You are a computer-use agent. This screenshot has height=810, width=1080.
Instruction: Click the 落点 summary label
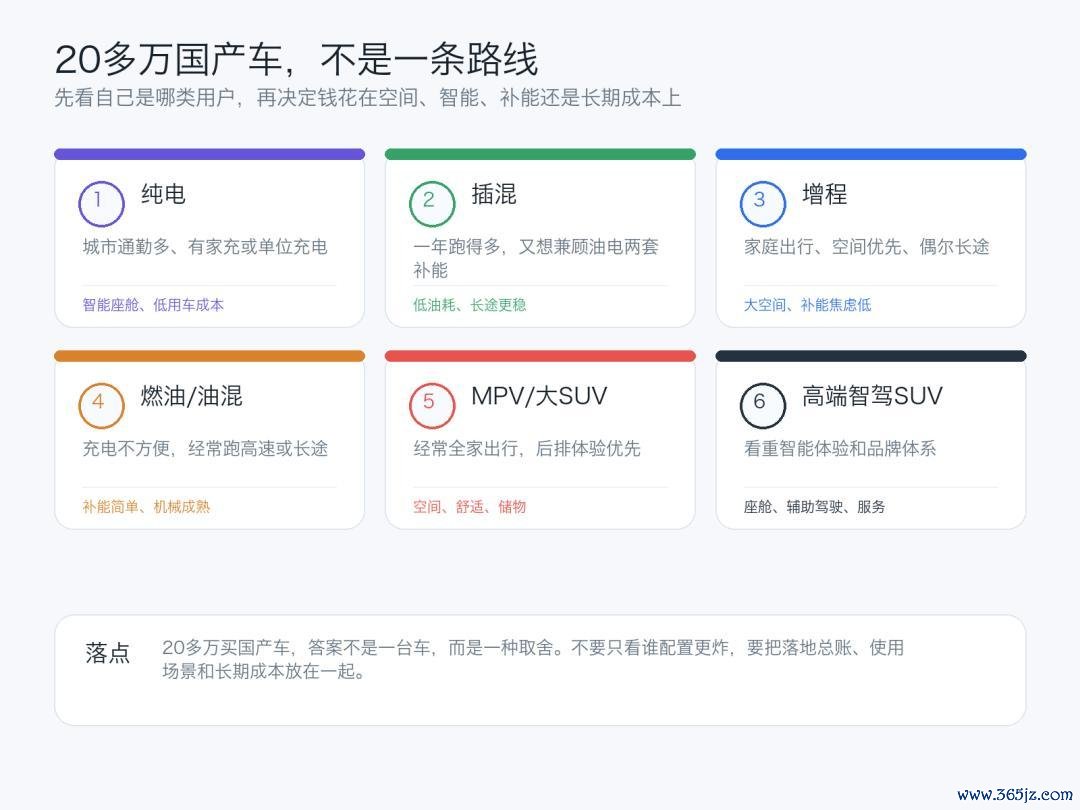pyautogui.click(x=108, y=652)
